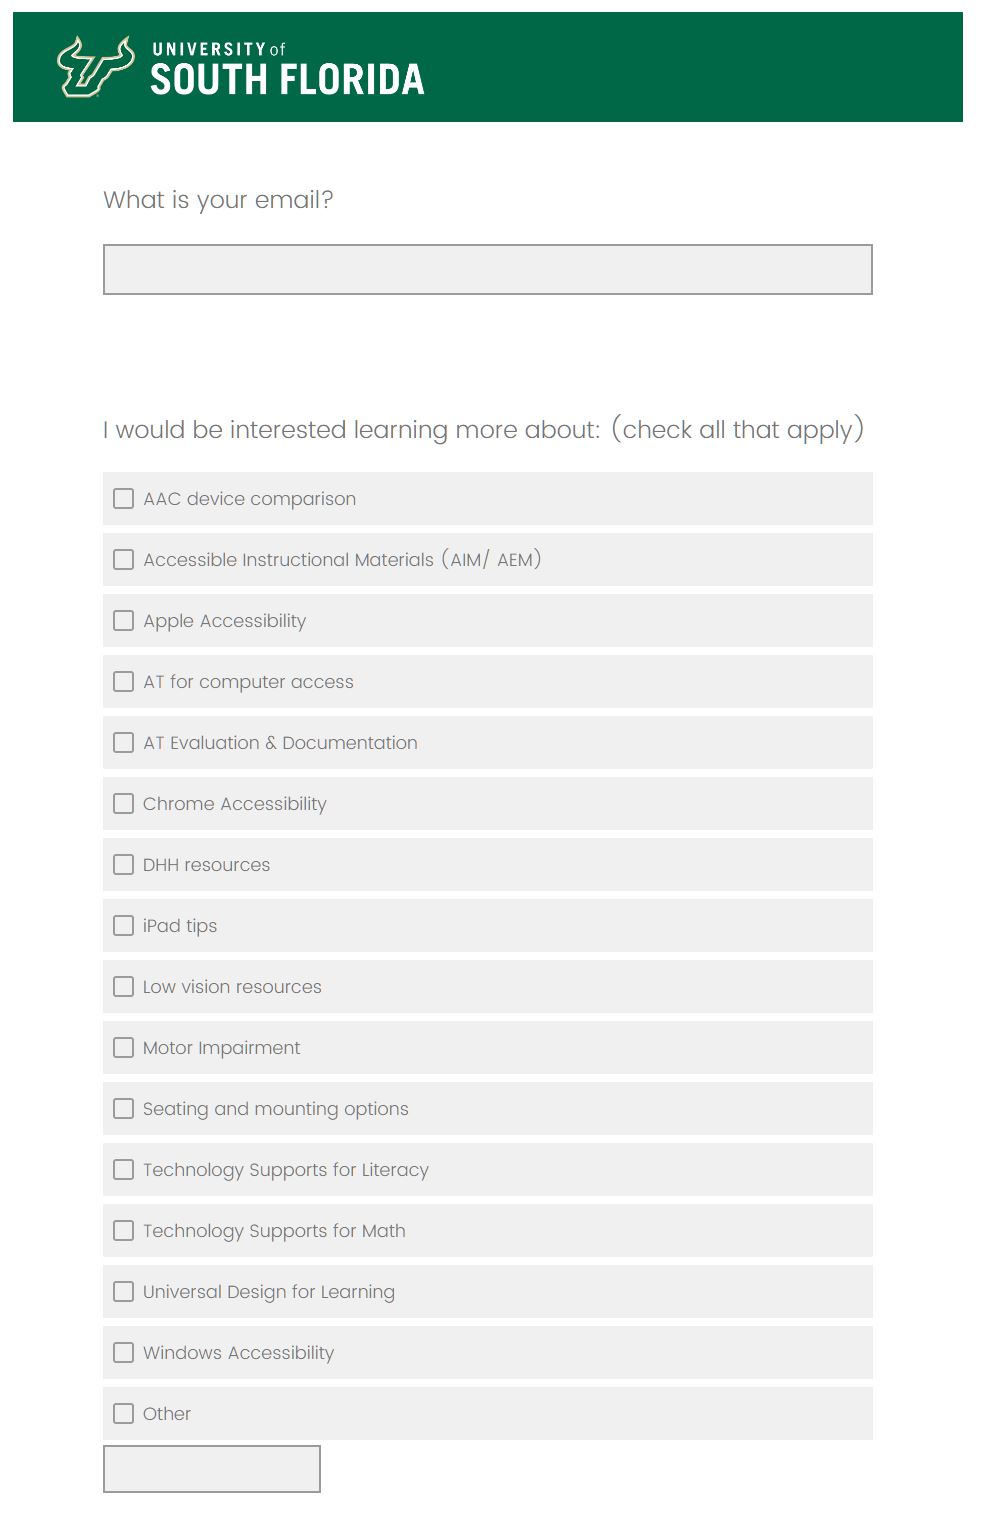Check Low vision resources
The image size is (982, 1516).
(123, 986)
